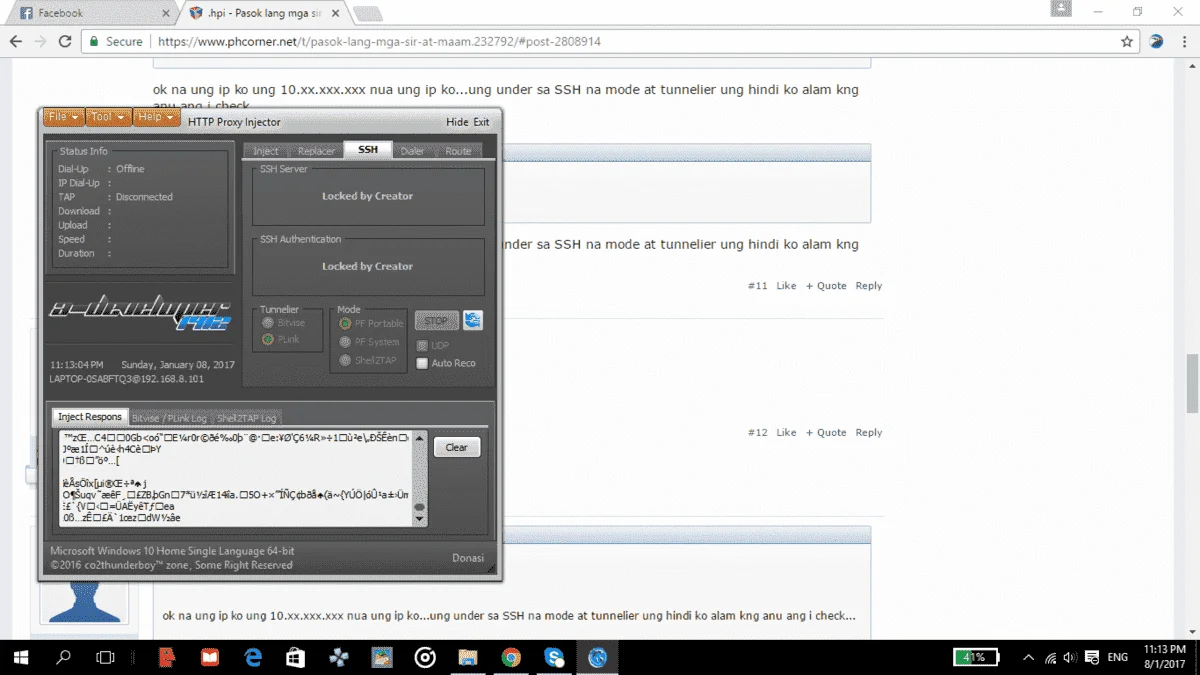This screenshot has height=675, width=1200.
Task: Click the STOP button
Action: (436, 321)
